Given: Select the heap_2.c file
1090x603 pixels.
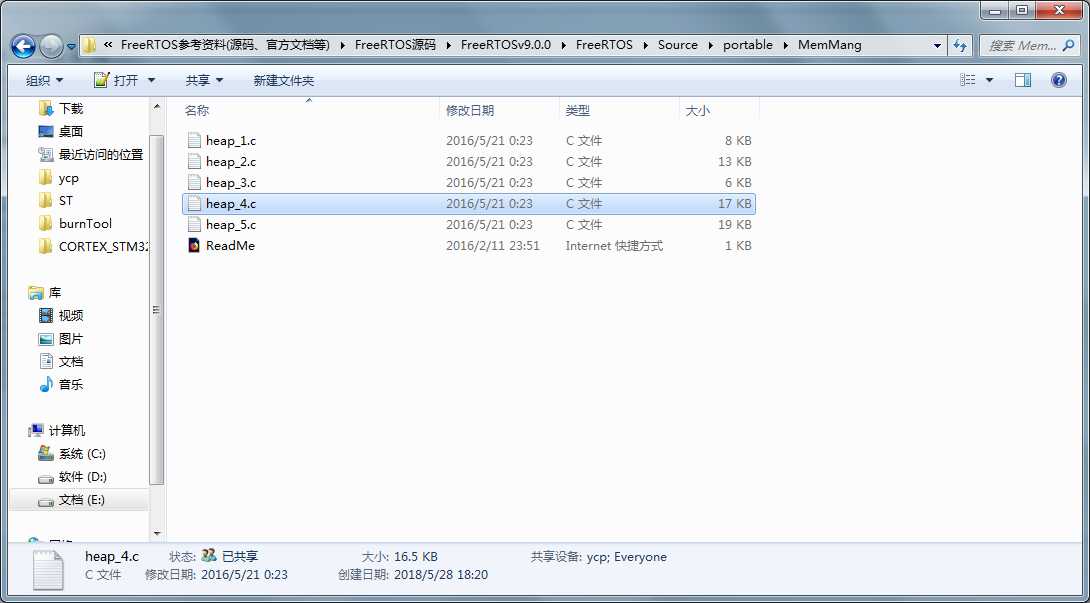Looking at the screenshot, I should click(469, 161).
